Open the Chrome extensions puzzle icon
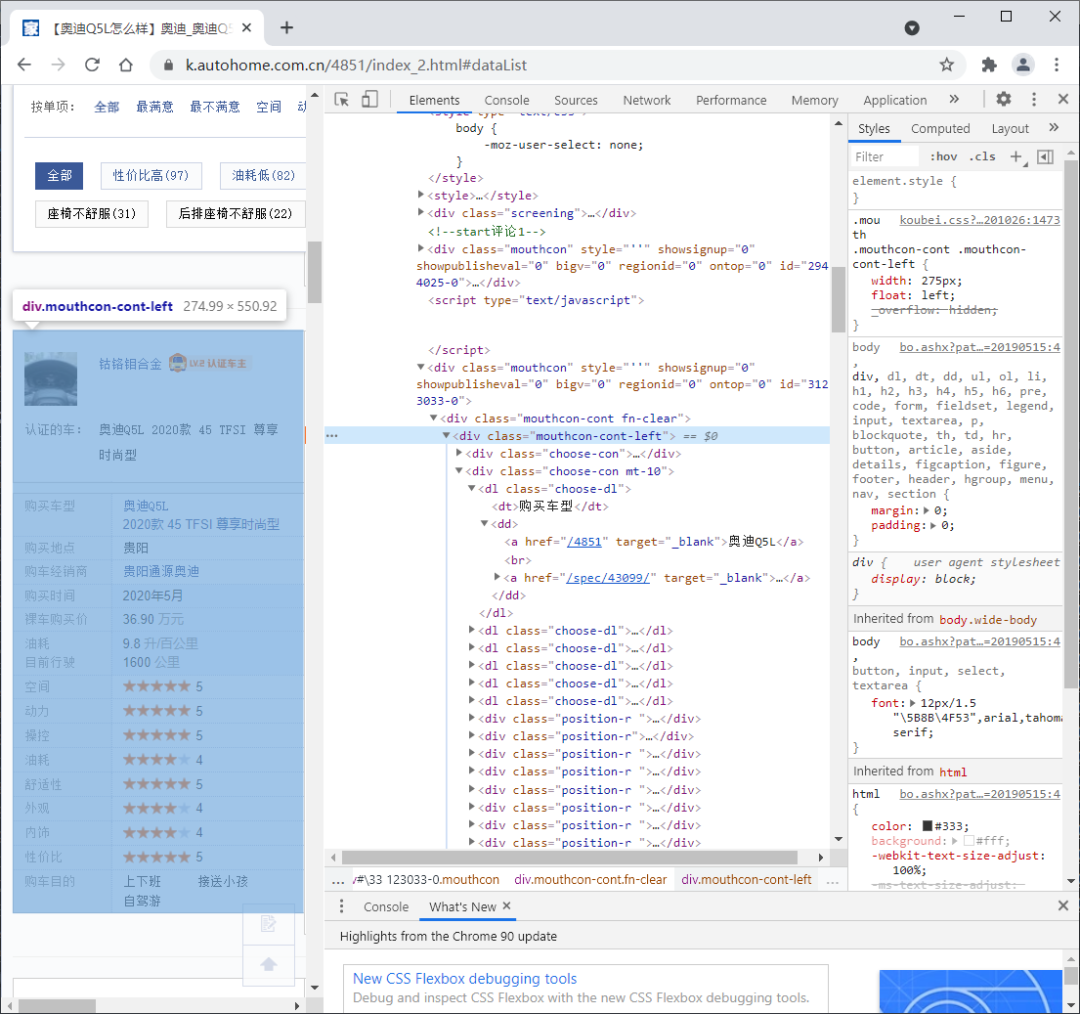 tap(989, 65)
